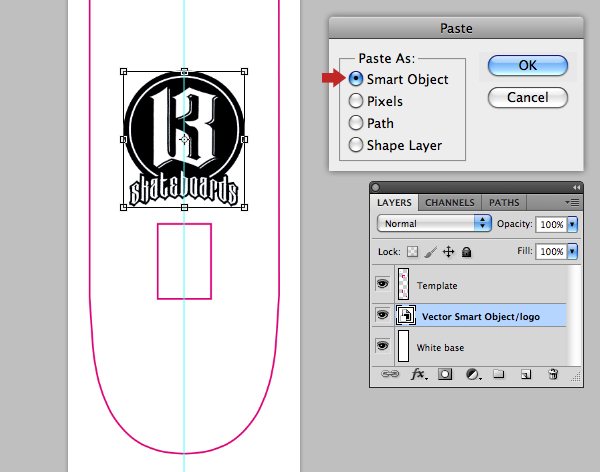The height and width of the screenshot is (472, 600).
Task: Confirm paste with OK button
Action: pos(528,65)
